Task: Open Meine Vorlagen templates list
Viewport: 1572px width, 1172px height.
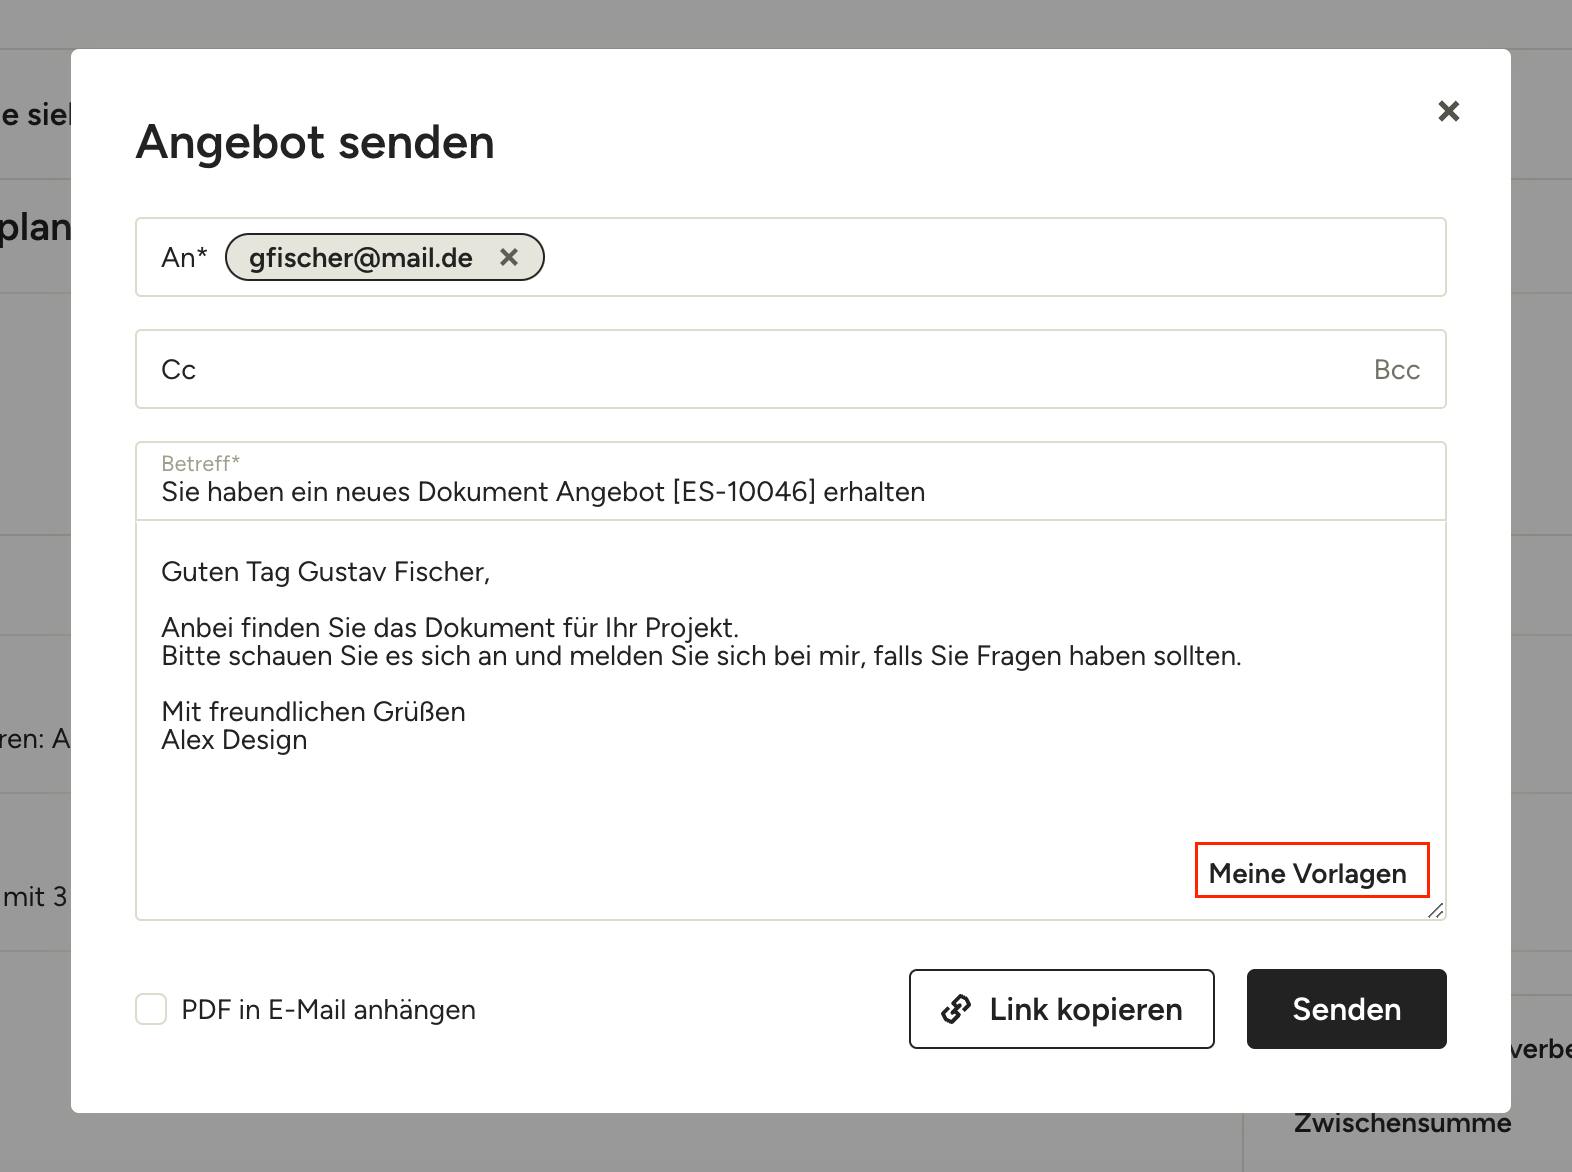Action: [1307, 873]
